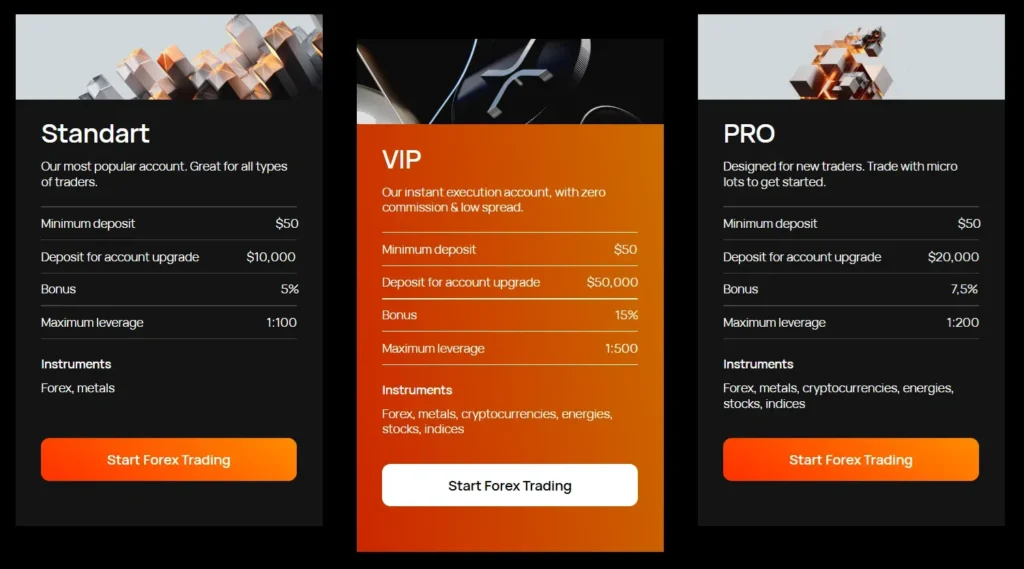Click the Instruments label in VIP card
The height and width of the screenshot is (569, 1024).
[417, 390]
